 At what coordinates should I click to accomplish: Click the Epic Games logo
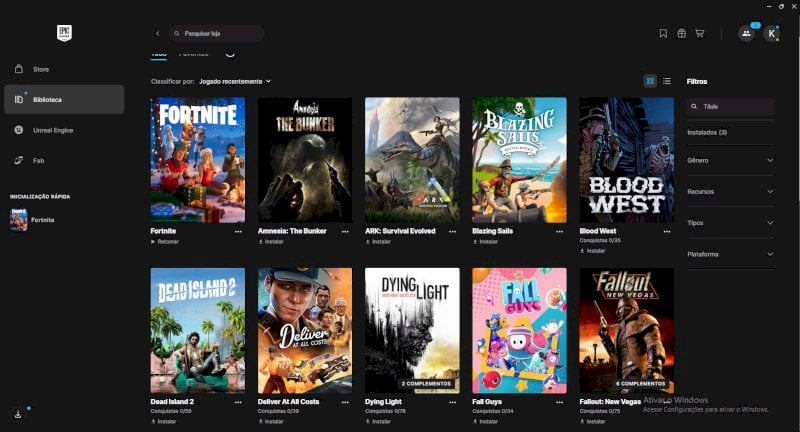64,33
